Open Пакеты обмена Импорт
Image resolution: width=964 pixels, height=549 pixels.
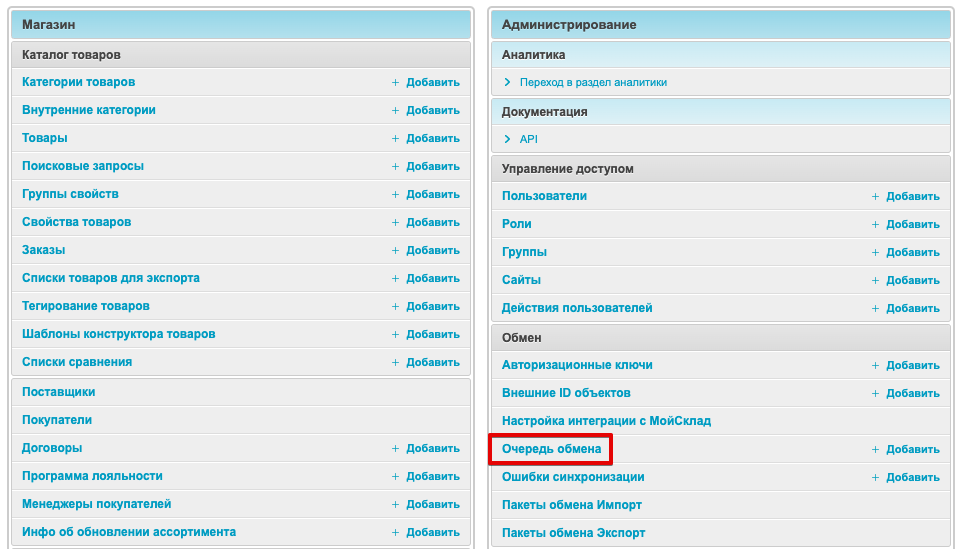(572, 505)
